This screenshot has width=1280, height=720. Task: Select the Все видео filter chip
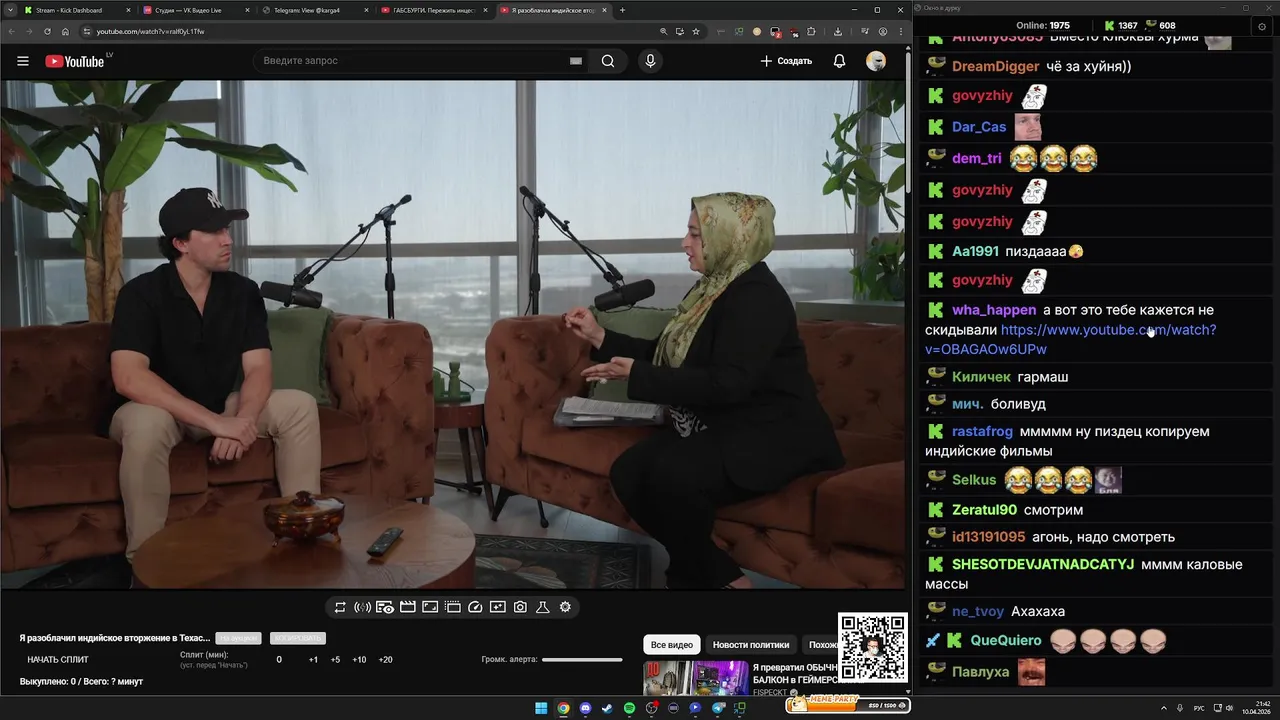click(672, 645)
